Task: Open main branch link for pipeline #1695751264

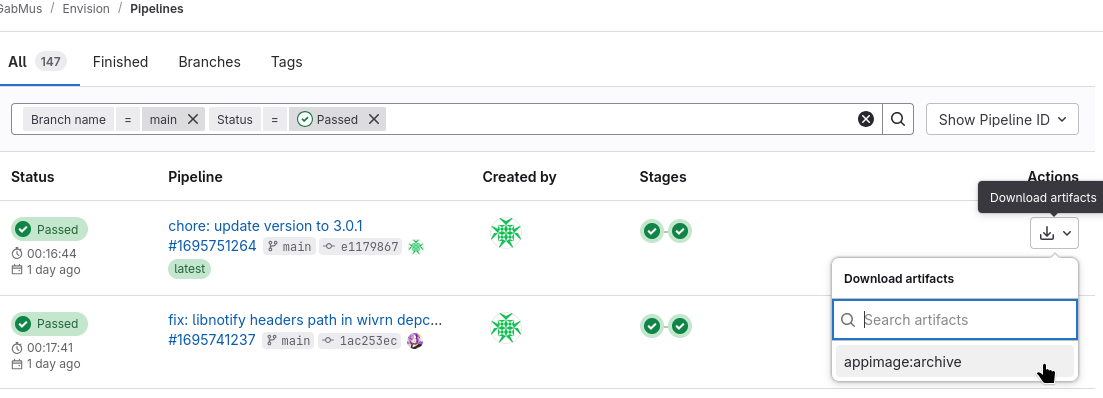Action: 296,247
